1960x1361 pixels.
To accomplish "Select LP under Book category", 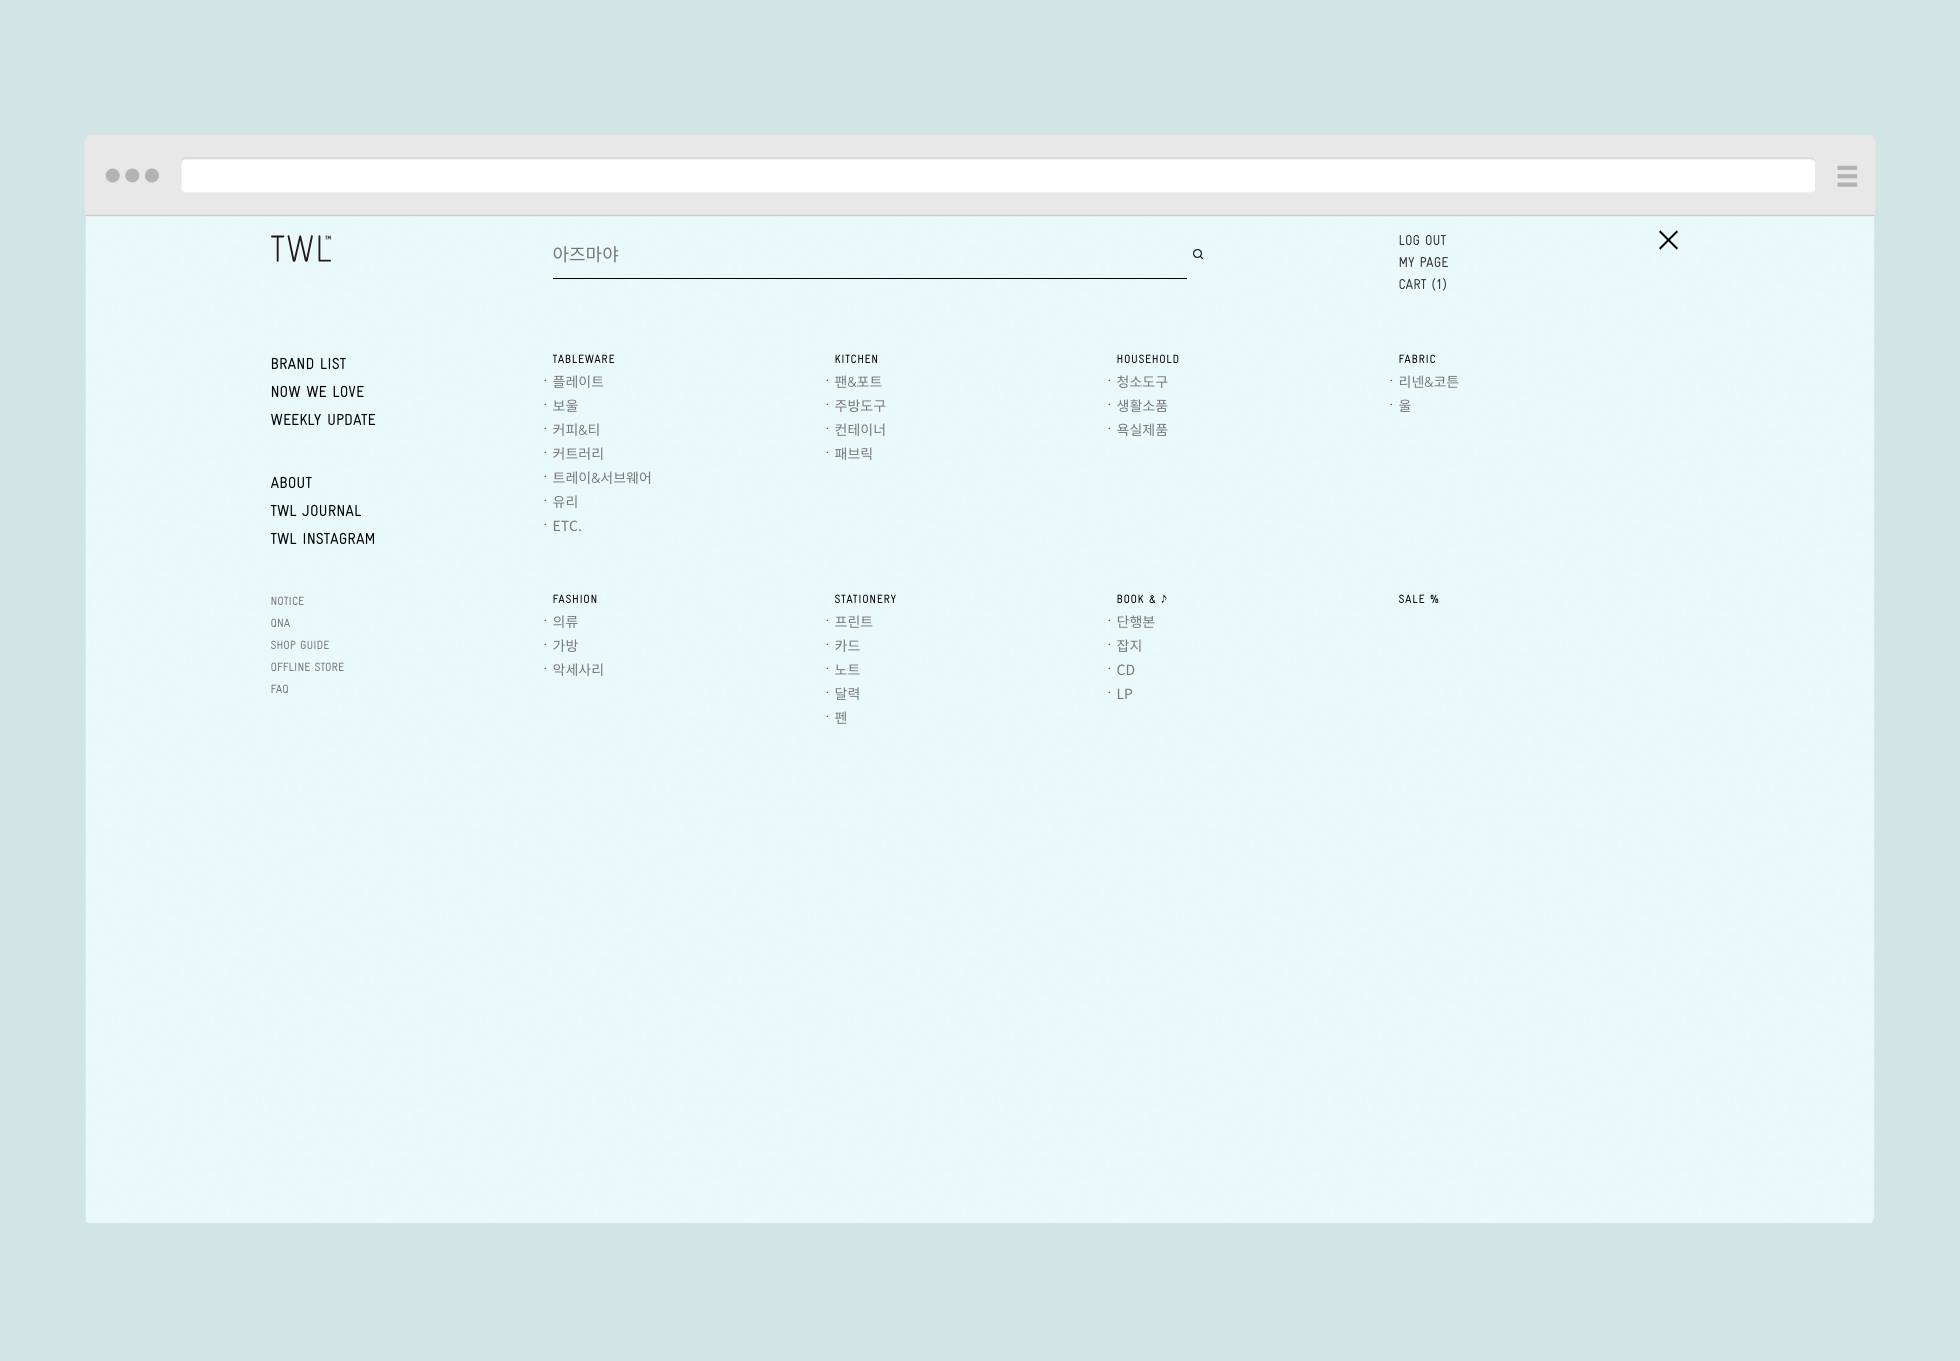I will click(x=1124, y=694).
